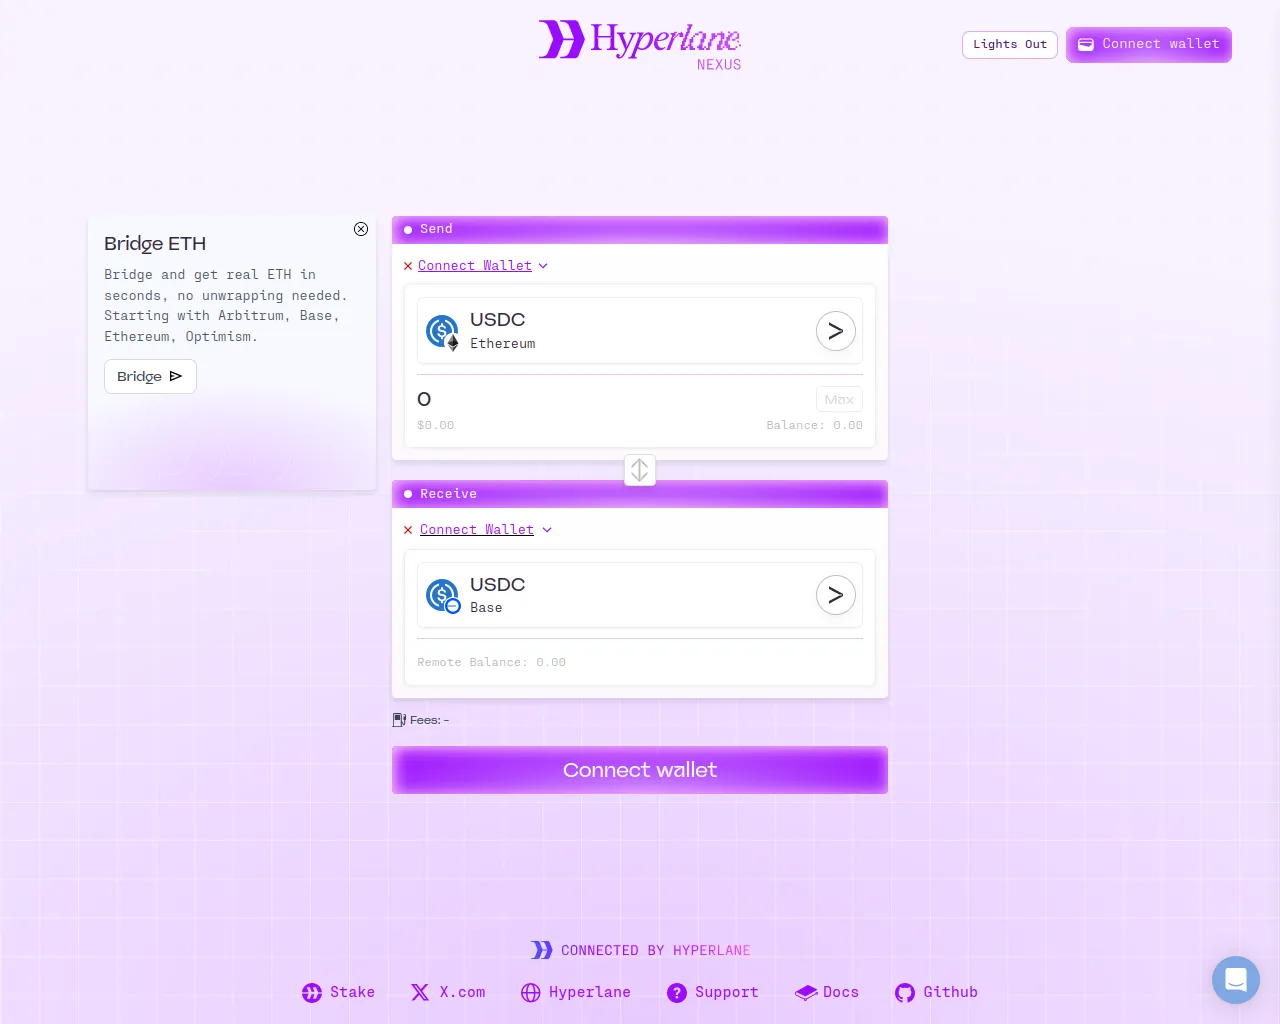1280x1024 pixels.
Task: Click the Receive panel header
Action: pos(640,494)
